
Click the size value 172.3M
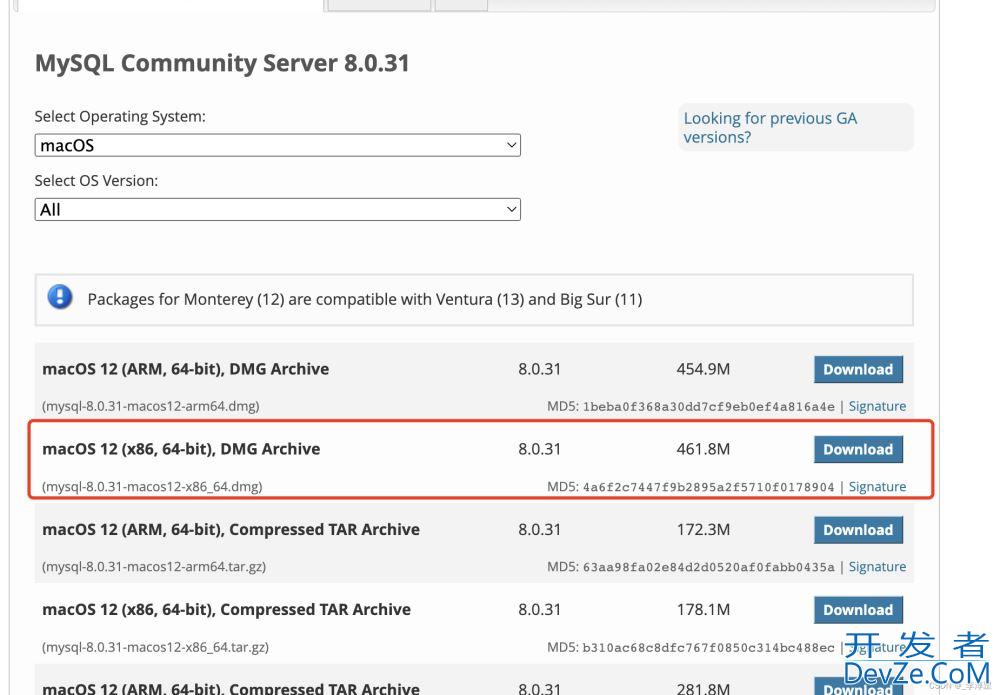[x=703, y=530]
